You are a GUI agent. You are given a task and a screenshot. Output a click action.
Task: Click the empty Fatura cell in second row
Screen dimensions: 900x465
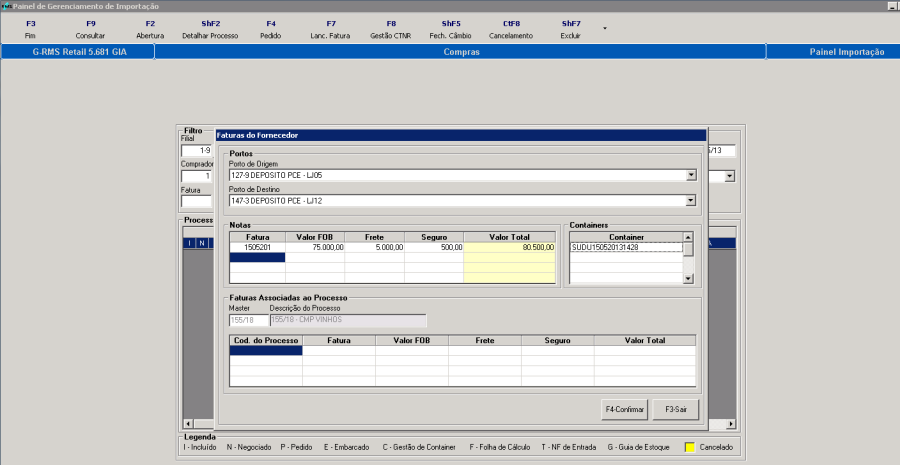click(x=257, y=257)
